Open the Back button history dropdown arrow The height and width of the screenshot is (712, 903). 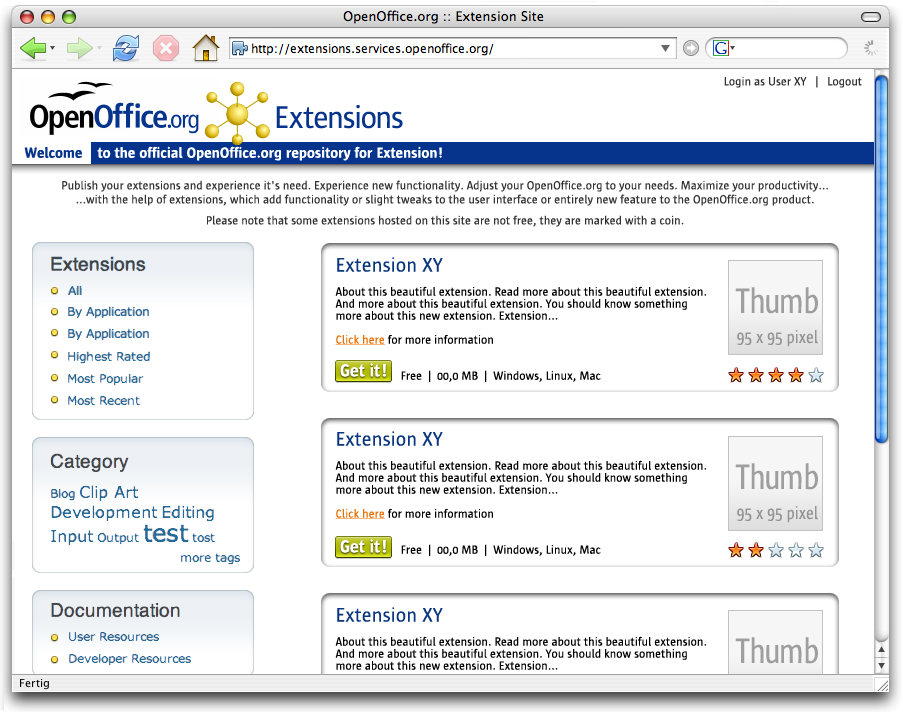coord(52,48)
